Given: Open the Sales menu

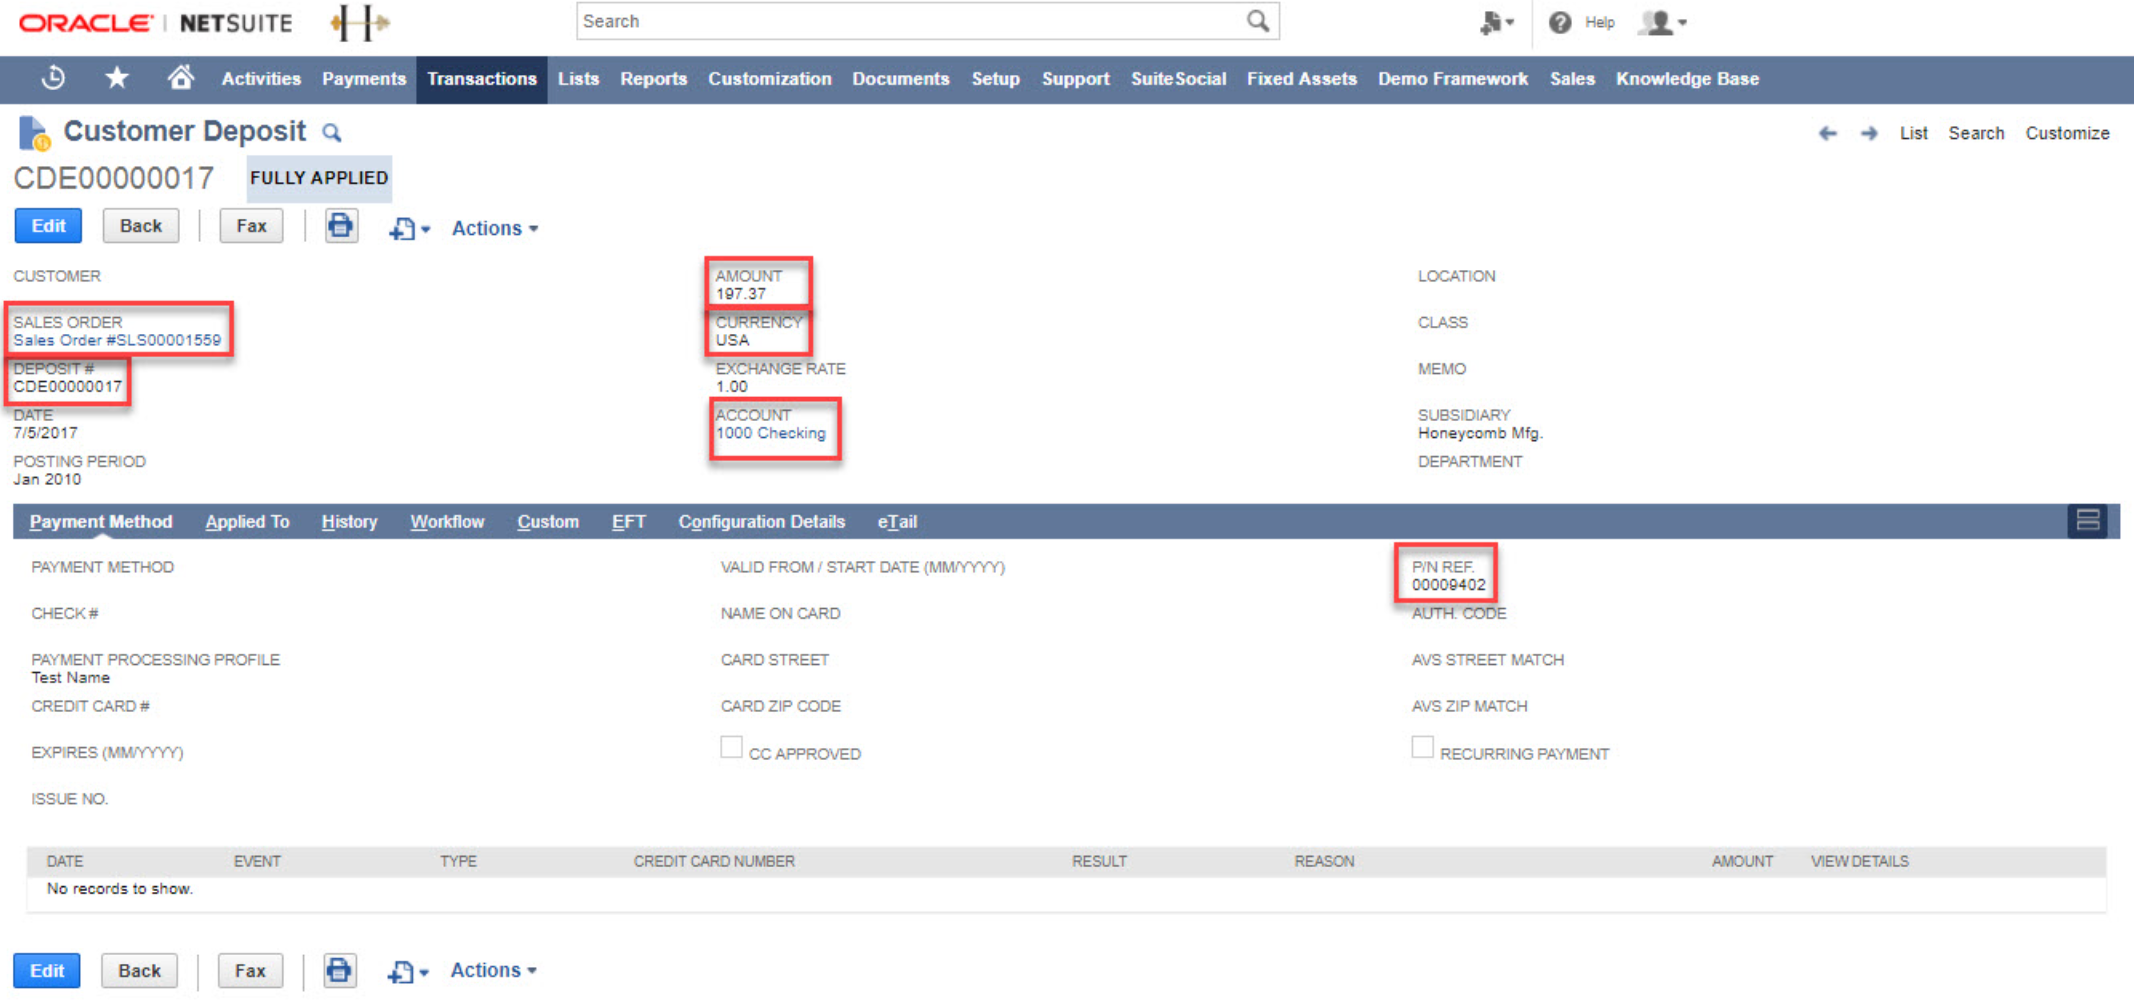Looking at the screenshot, I should (1572, 79).
